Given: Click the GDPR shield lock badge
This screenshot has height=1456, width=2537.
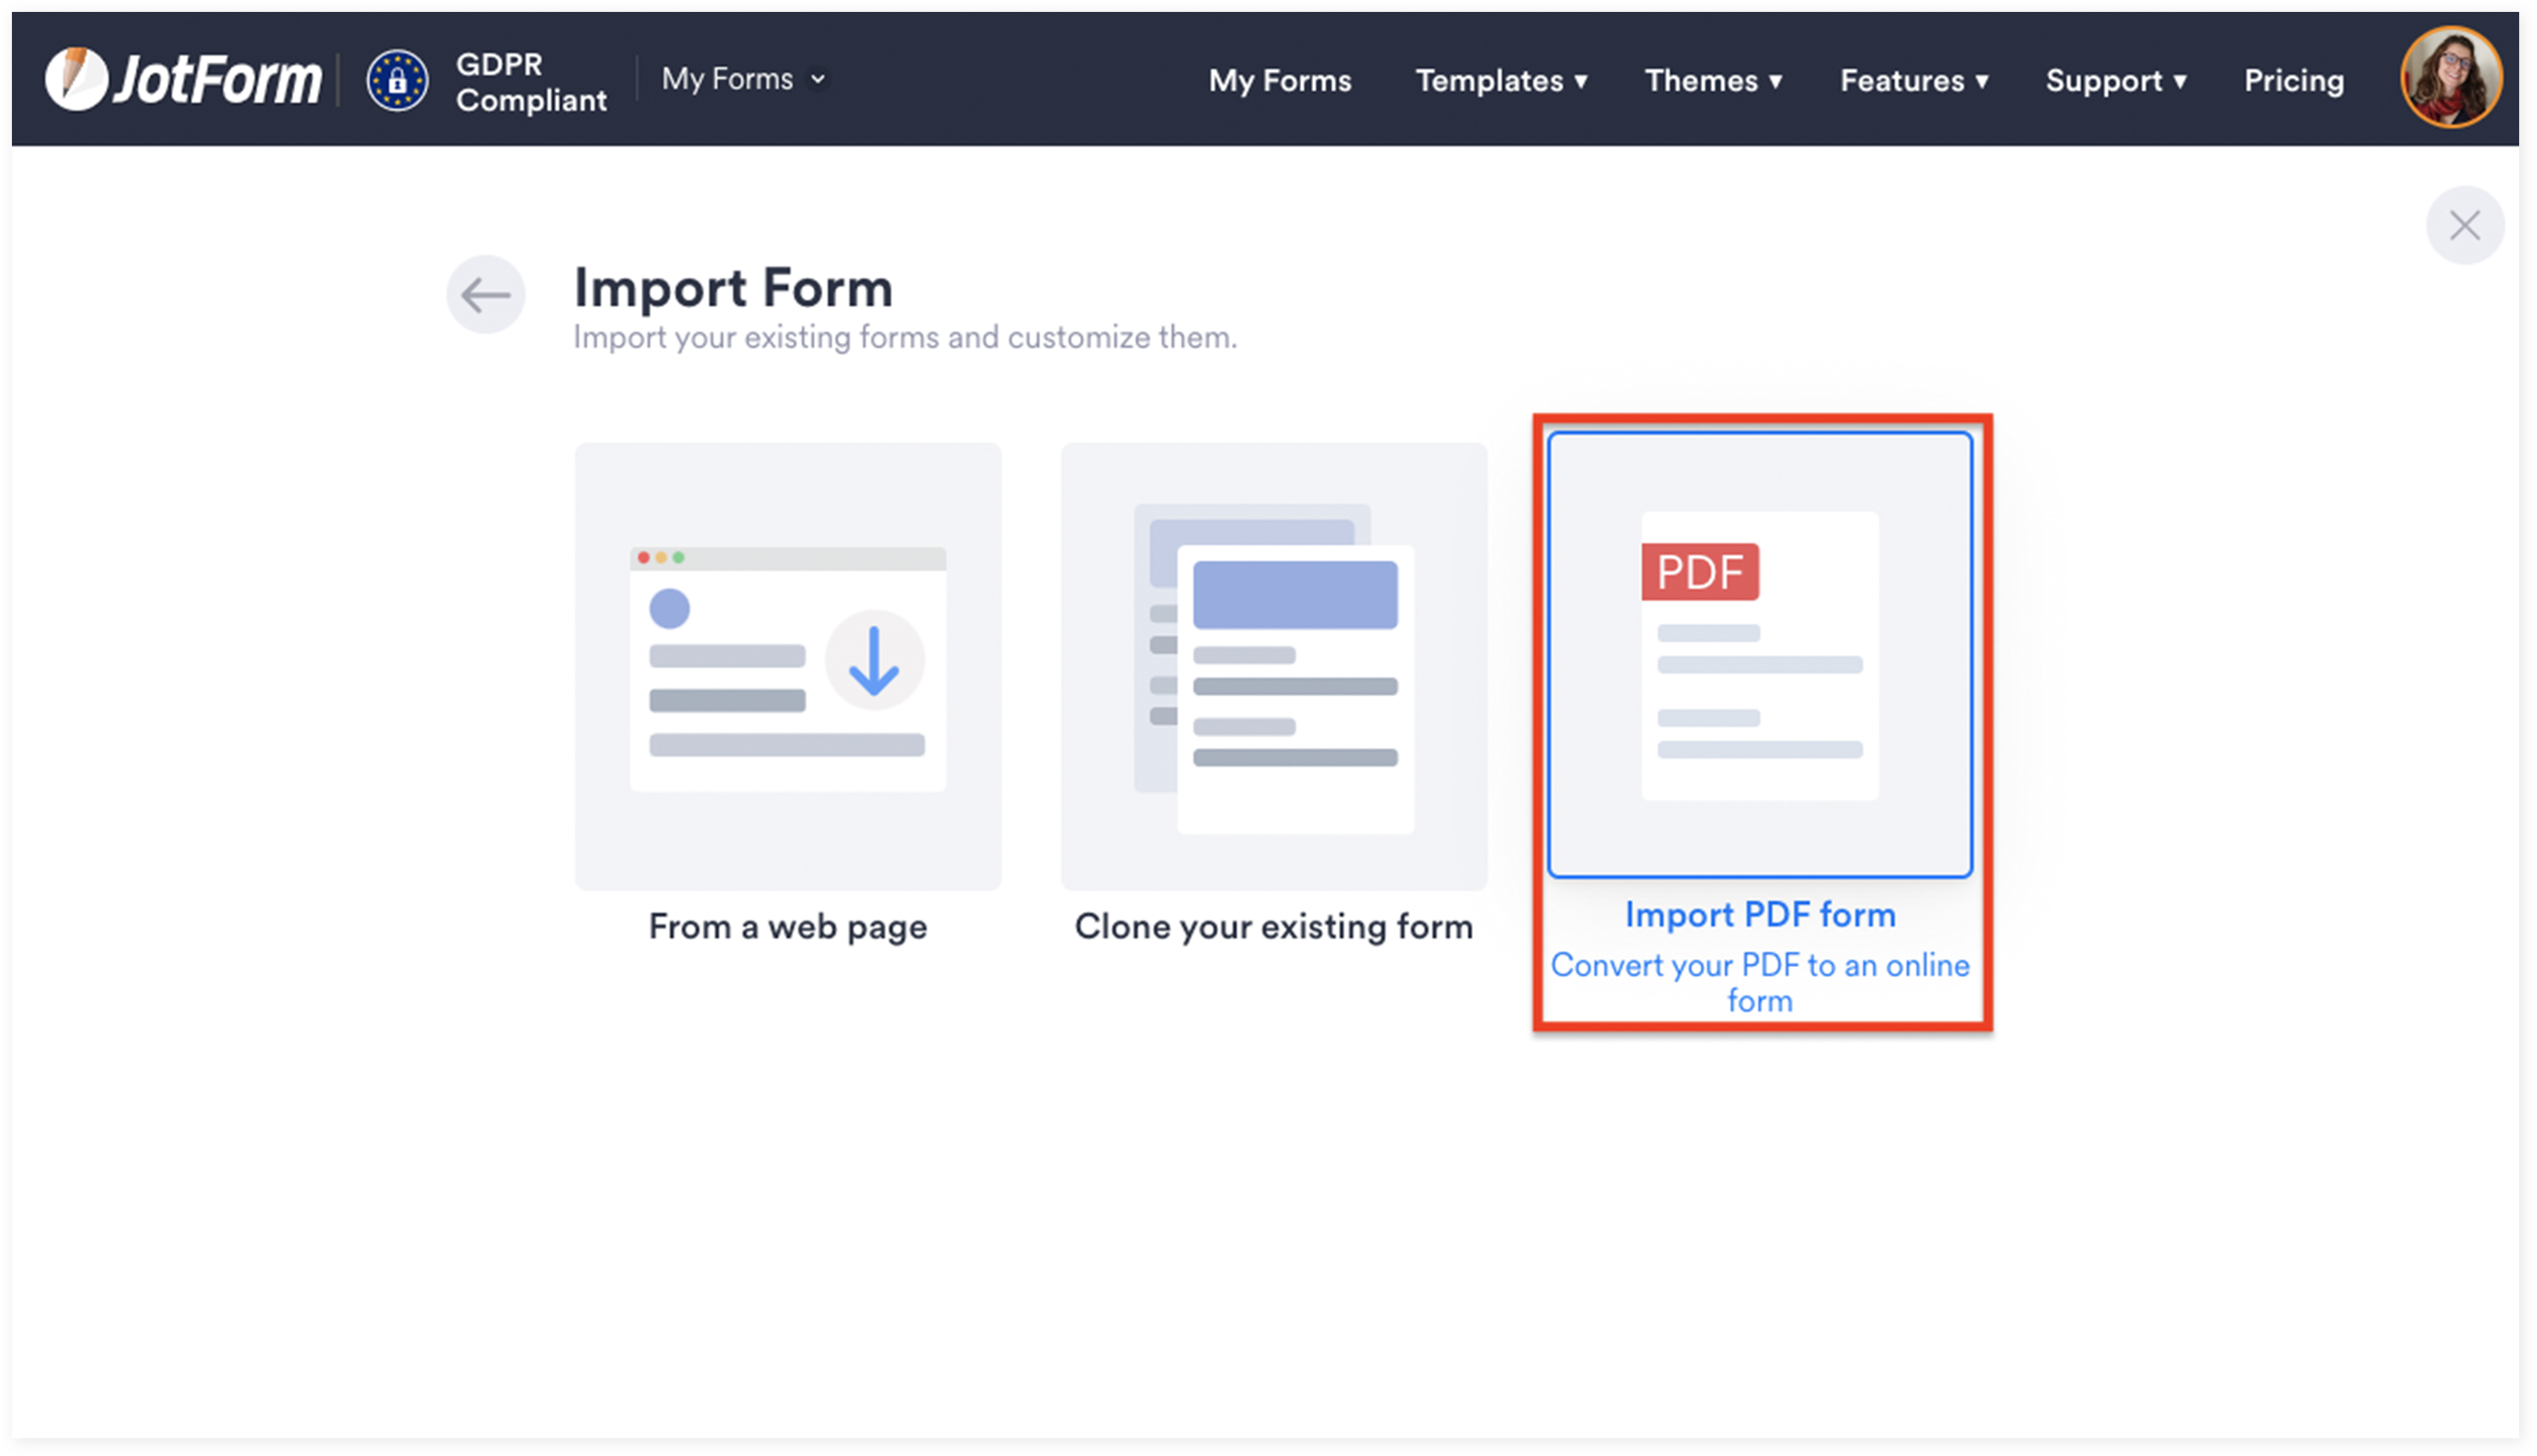Looking at the screenshot, I should pos(397,80).
